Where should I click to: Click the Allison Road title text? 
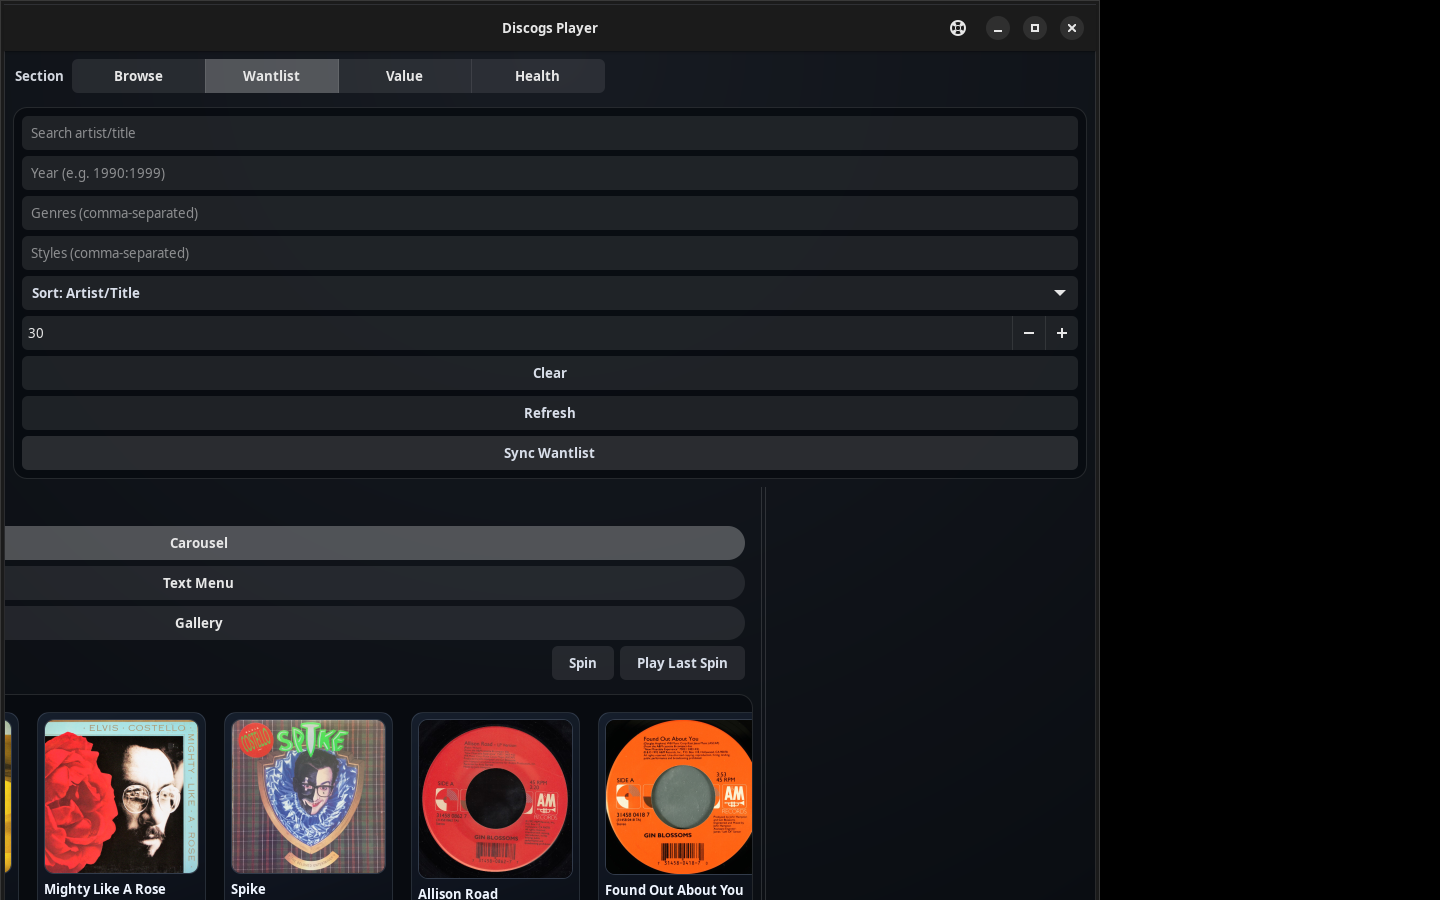458,893
